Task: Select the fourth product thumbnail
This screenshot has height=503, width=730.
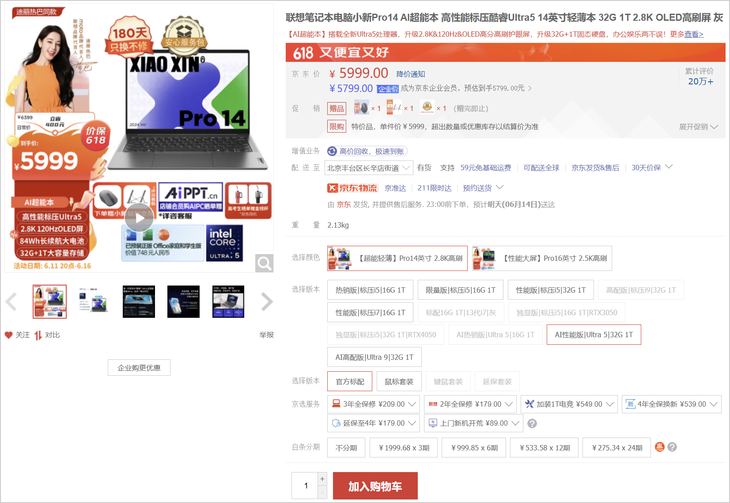Action: tap(183, 302)
